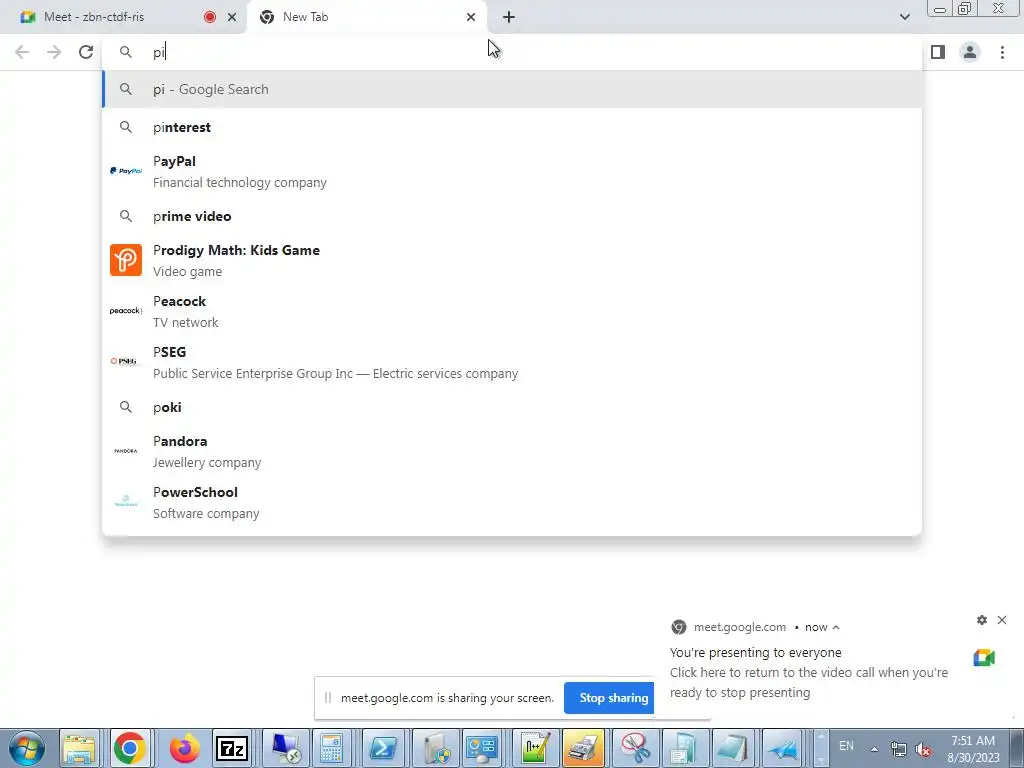Close the Meet zbn-ctdf-ris tab
This screenshot has height=768, width=1024.
coord(232,17)
